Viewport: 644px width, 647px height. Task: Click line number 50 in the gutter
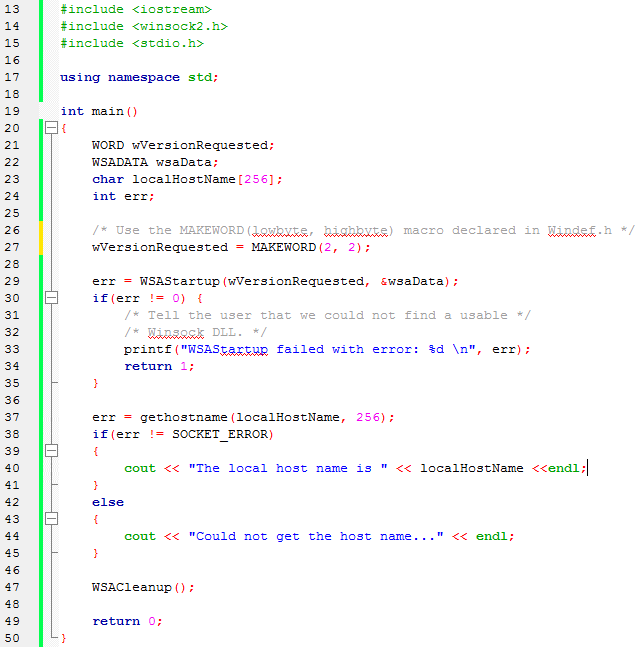pos(12,638)
